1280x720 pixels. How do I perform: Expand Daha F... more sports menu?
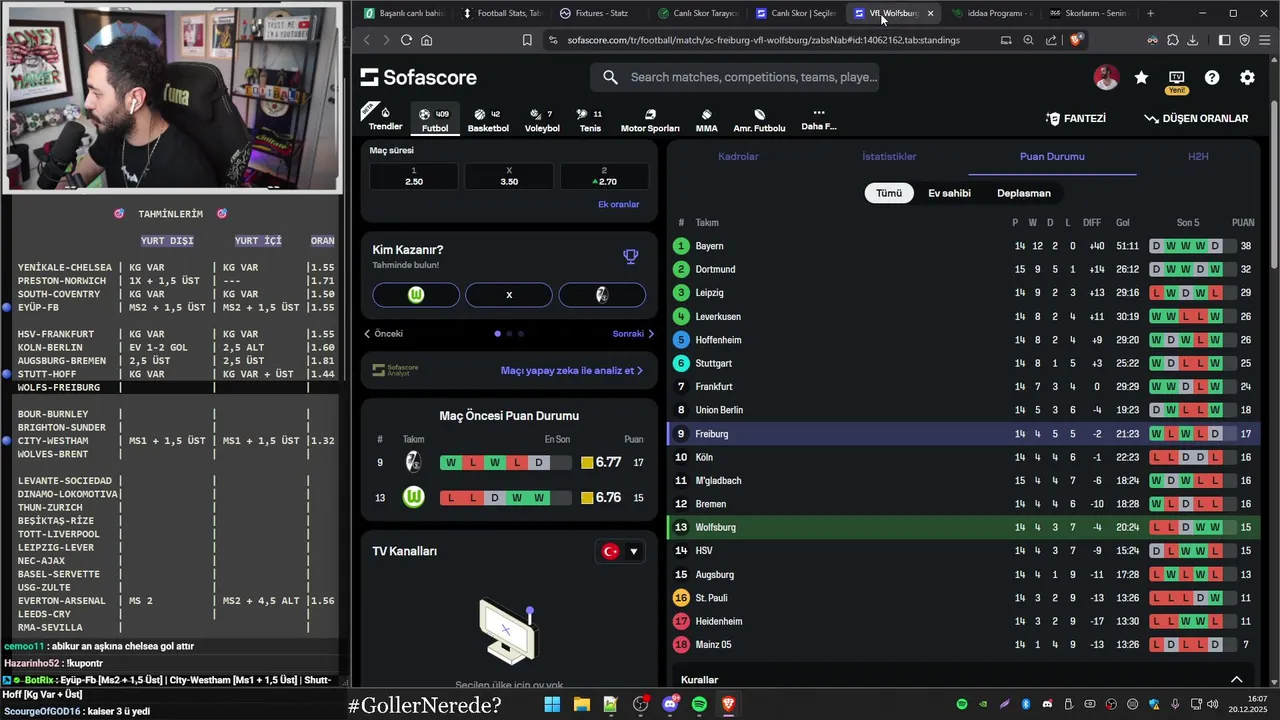coord(818,119)
